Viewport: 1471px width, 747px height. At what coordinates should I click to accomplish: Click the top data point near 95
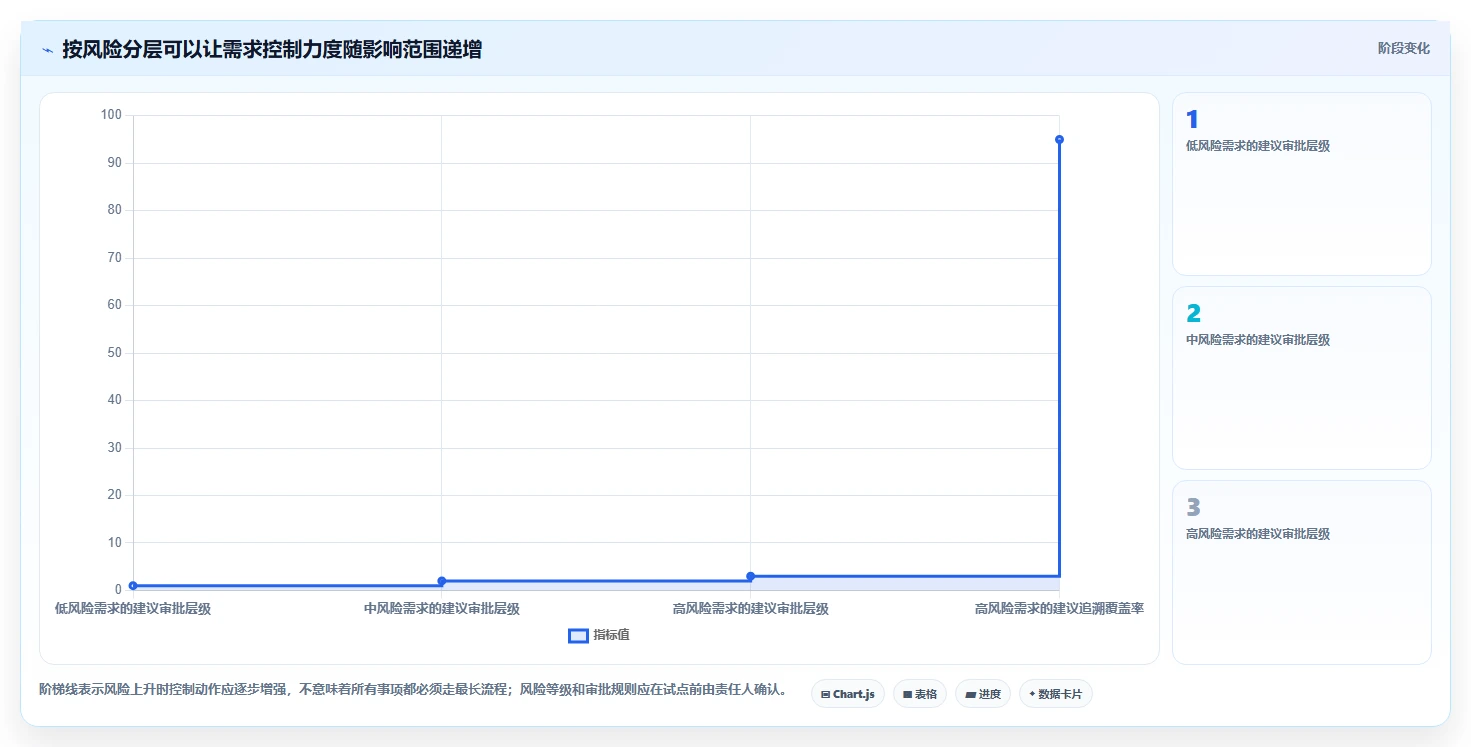(1059, 139)
